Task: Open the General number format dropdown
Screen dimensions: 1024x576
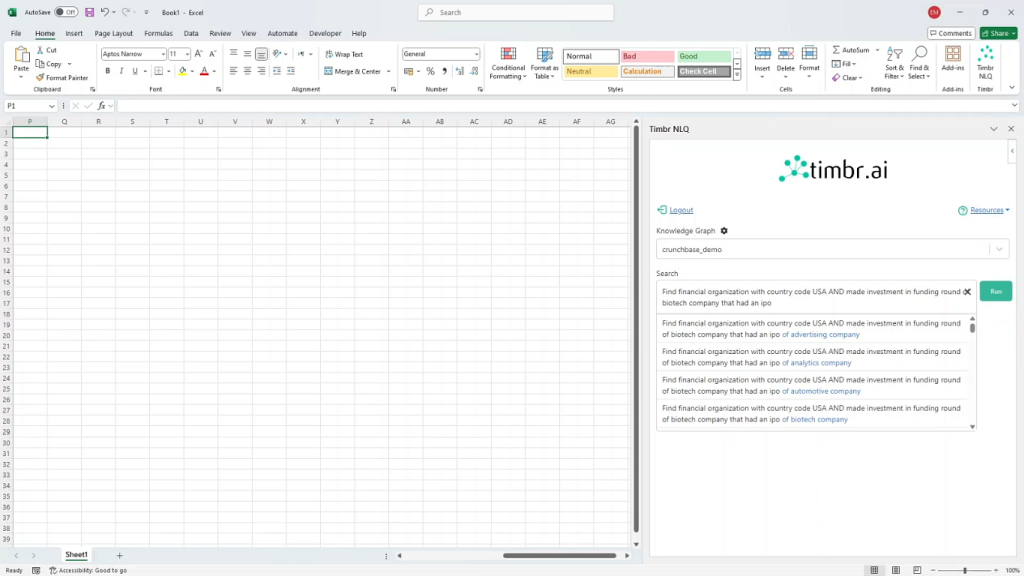Action: tap(476, 54)
